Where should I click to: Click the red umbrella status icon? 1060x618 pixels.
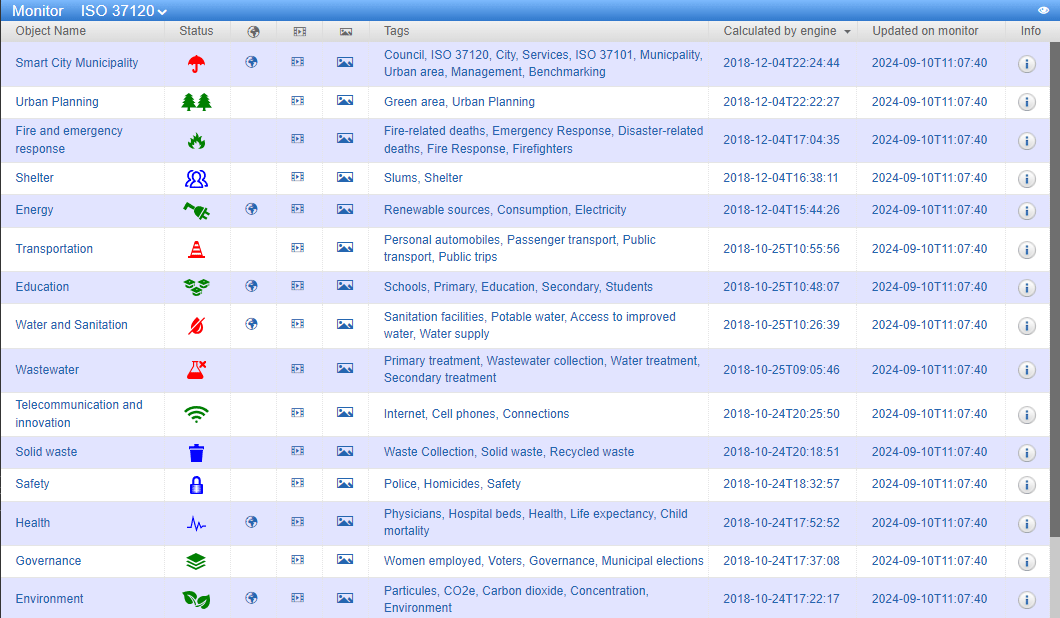(197, 64)
